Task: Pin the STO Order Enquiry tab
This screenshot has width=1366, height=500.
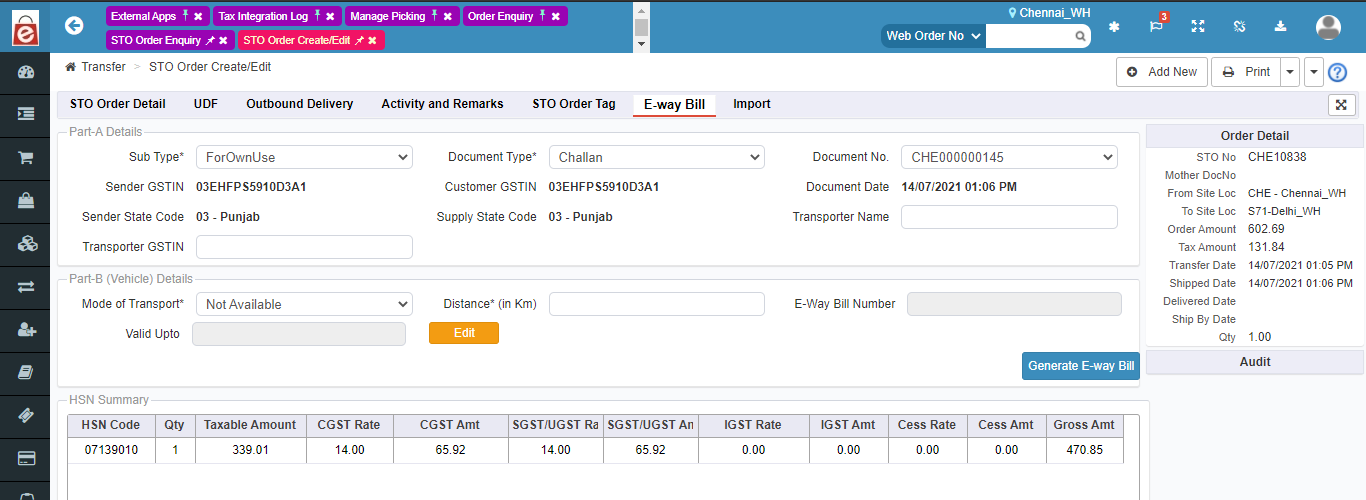Action: pos(210,40)
